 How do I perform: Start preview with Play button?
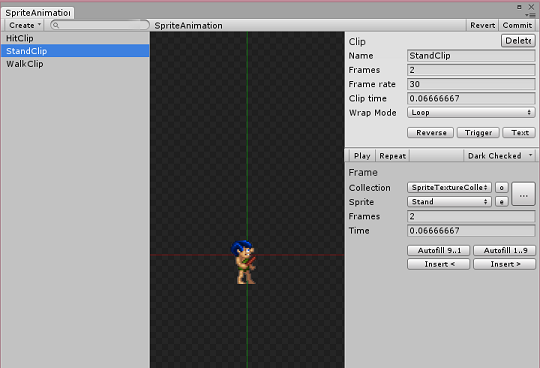[x=362, y=156]
